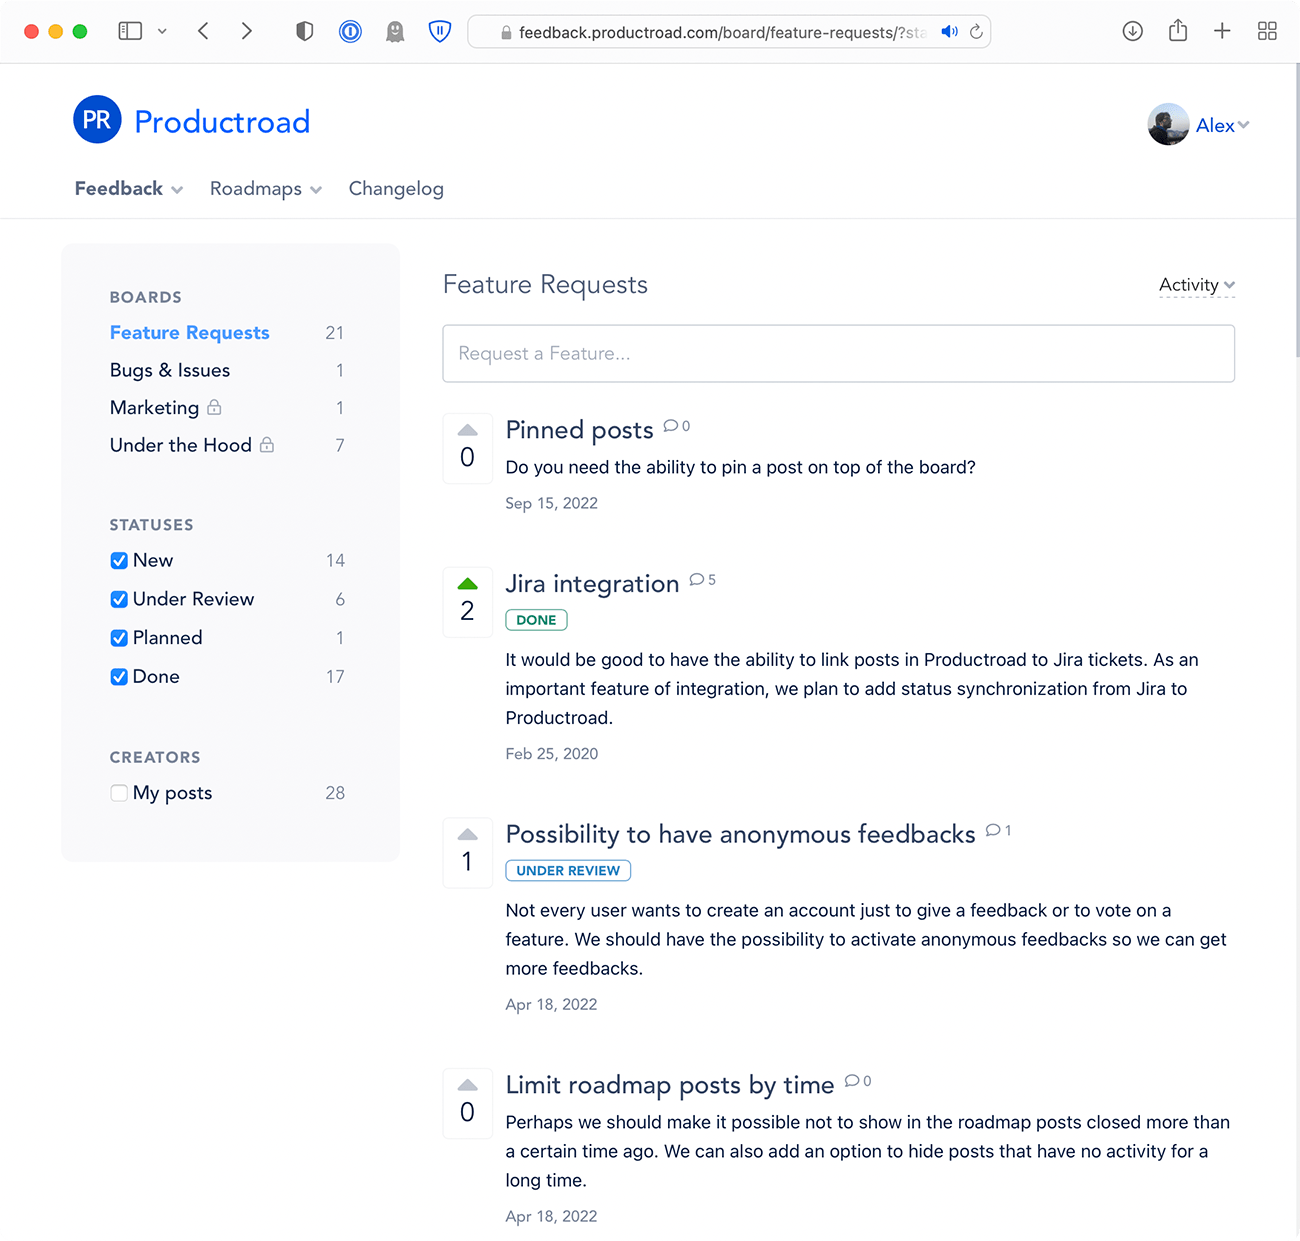
Task: Click the privacy shield half-shaded icon
Action: pos(305,31)
